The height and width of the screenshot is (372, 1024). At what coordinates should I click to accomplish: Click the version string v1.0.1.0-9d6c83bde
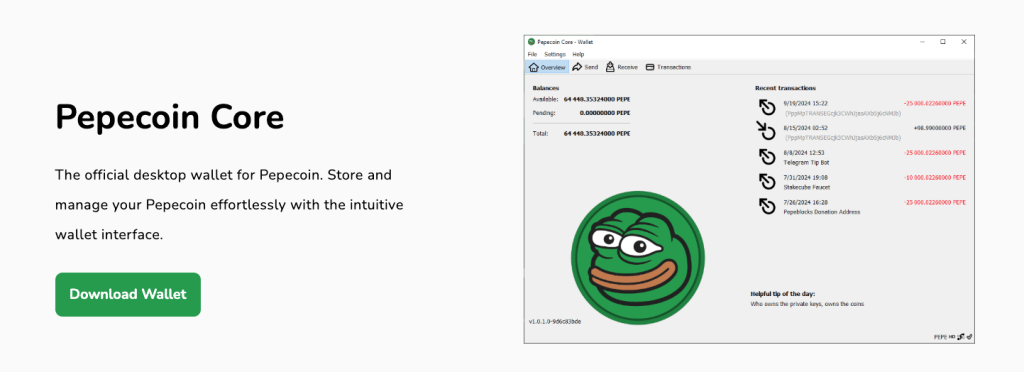[x=555, y=321]
